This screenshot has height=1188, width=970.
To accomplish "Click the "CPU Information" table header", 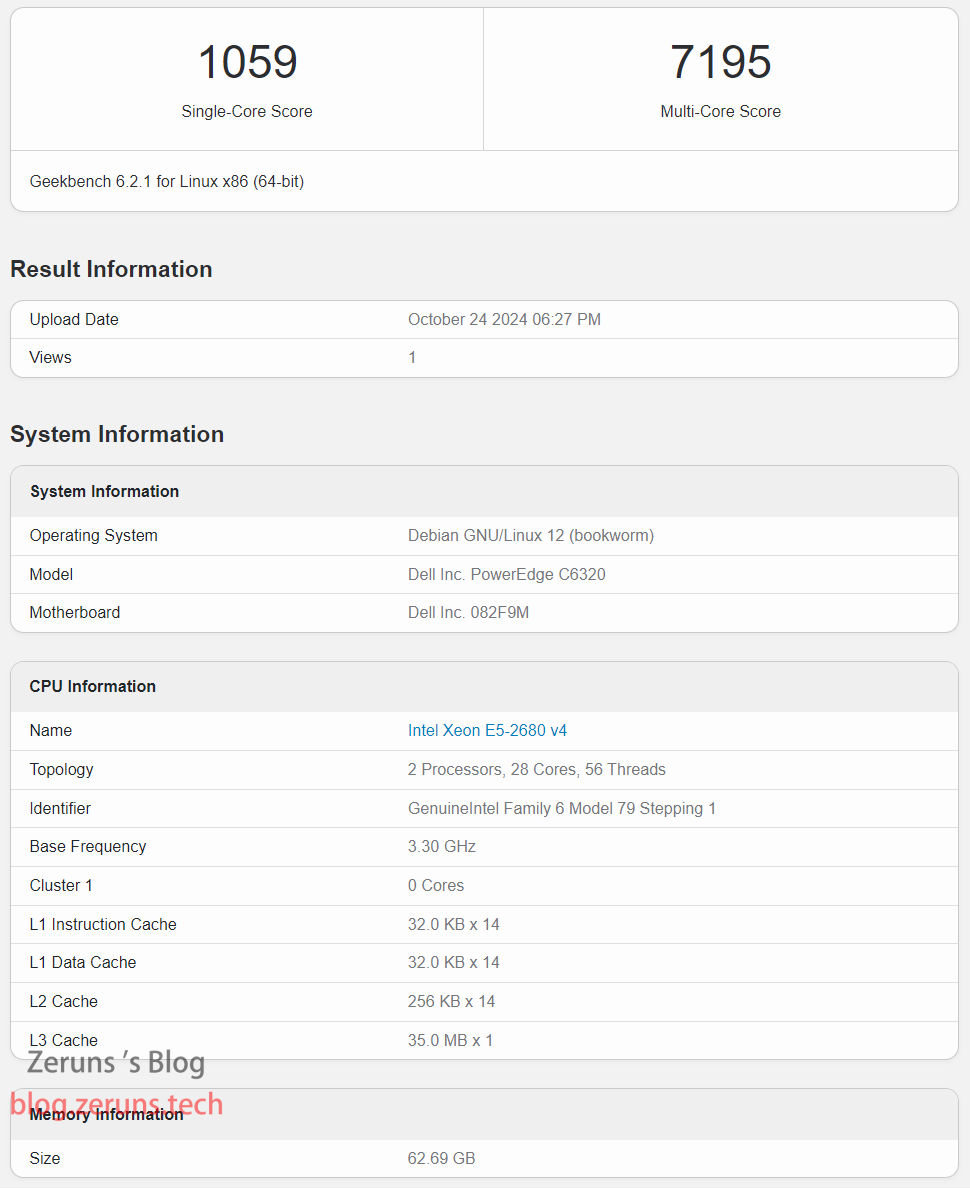I will (93, 687).
